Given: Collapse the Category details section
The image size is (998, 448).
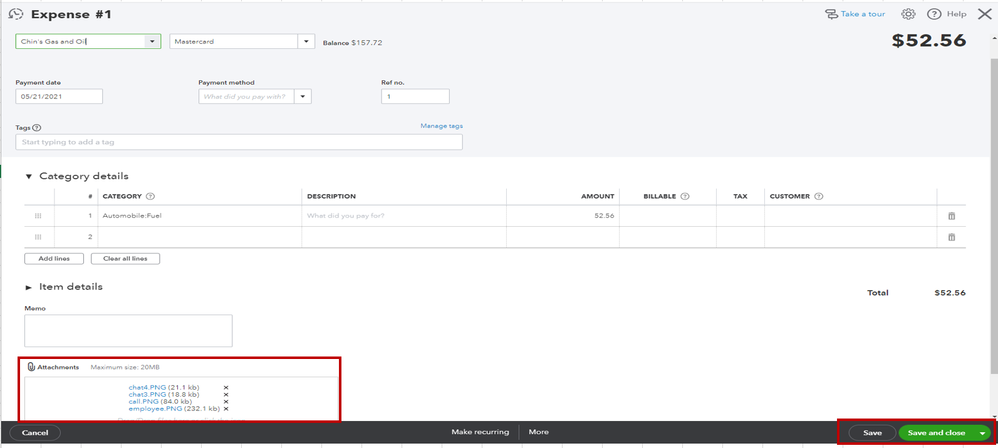Looking at the screenshot, I should click(28, 176).
